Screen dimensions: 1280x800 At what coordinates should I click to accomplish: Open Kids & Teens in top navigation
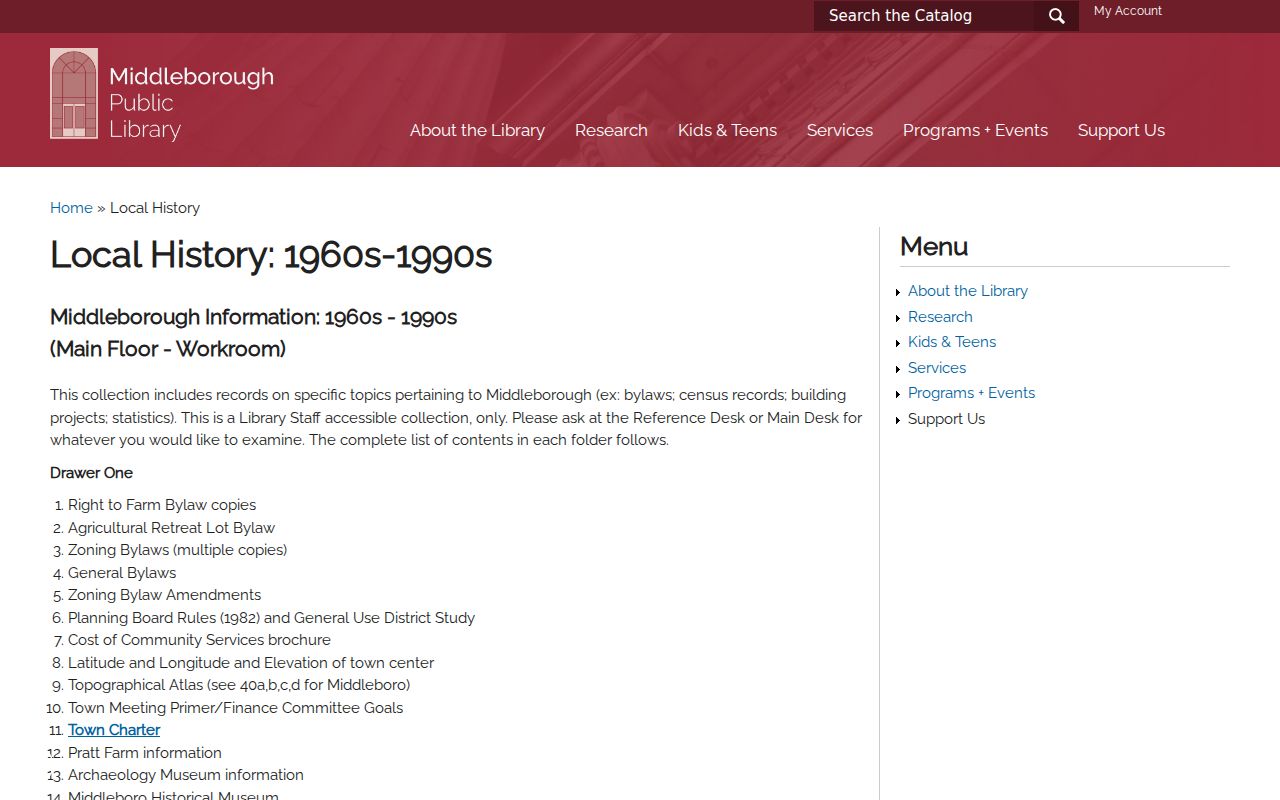pyautogui.click(x=727, y=130)
